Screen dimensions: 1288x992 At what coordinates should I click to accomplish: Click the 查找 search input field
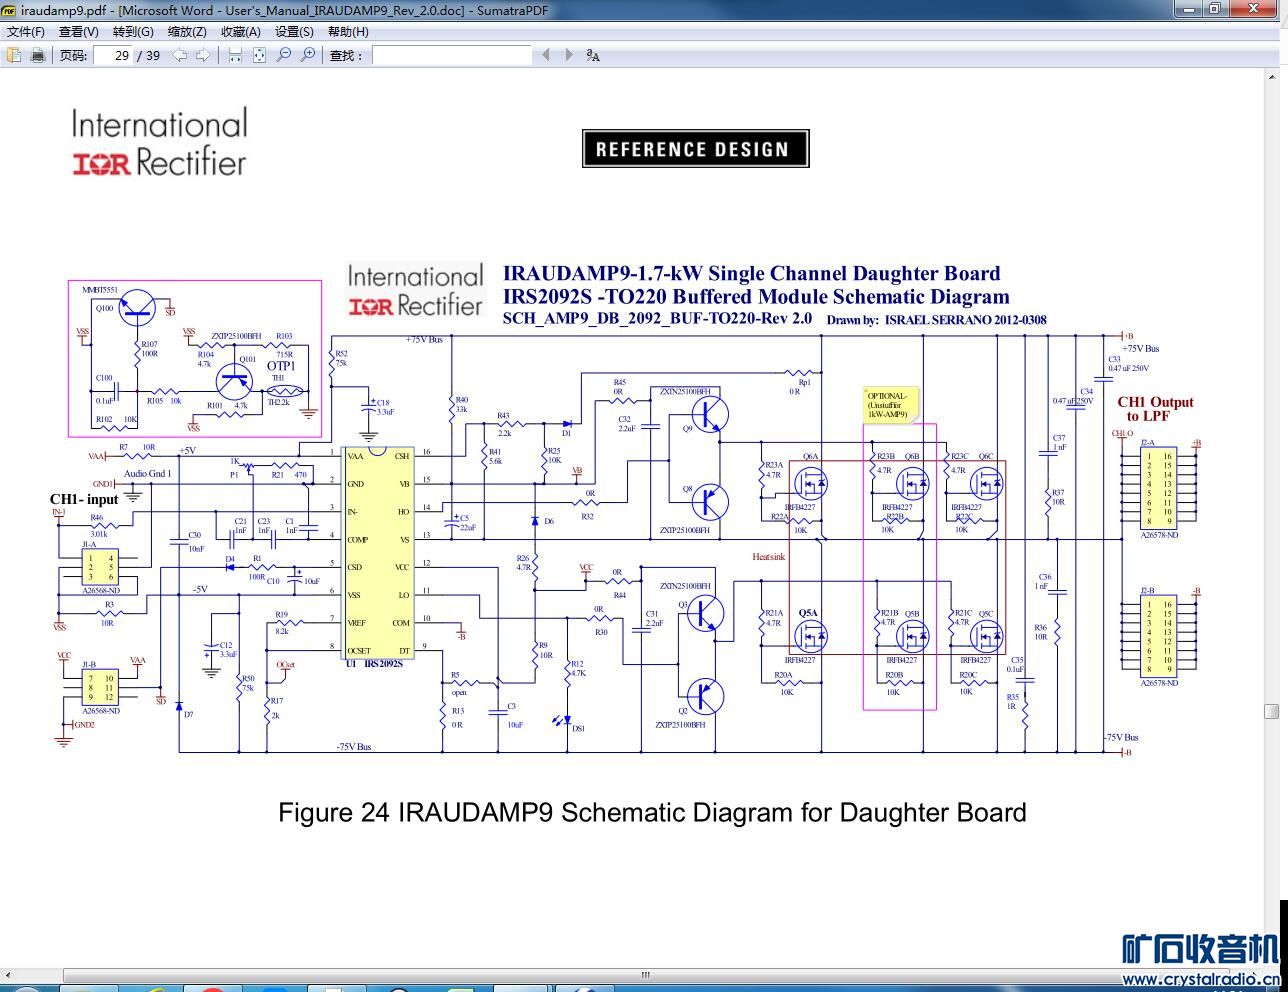coord(452,55)
